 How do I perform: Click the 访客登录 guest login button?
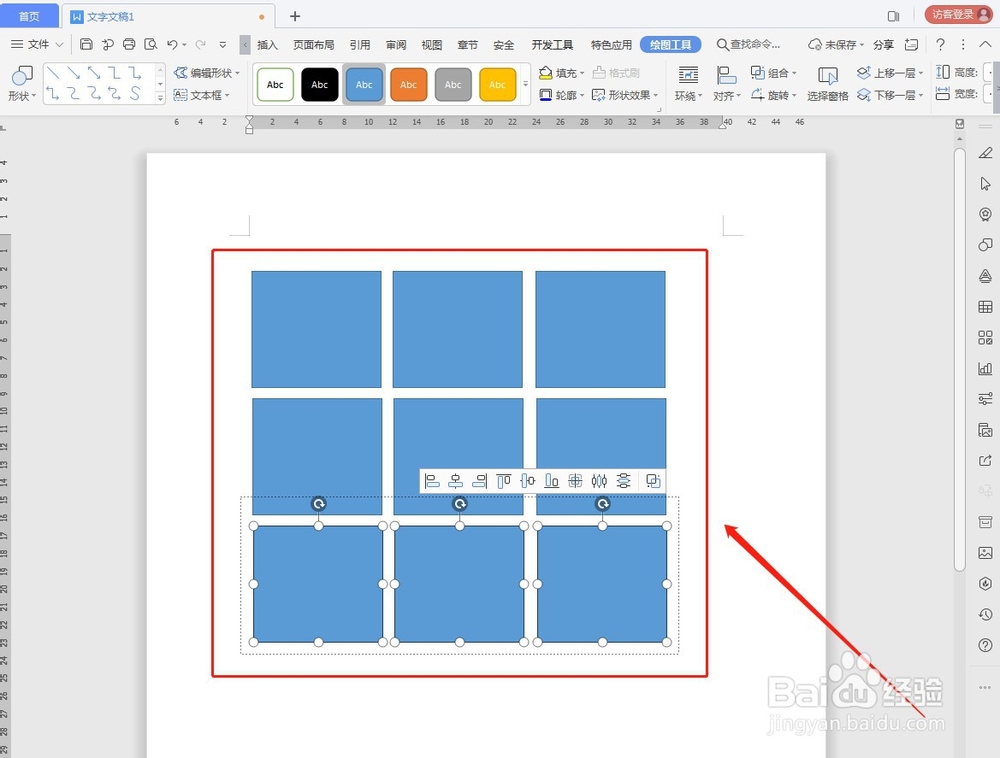click(x=959, y=15)
